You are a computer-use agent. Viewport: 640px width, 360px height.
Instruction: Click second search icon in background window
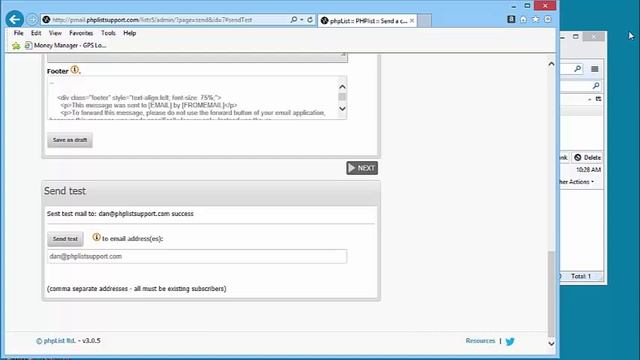tap(596, 86)
